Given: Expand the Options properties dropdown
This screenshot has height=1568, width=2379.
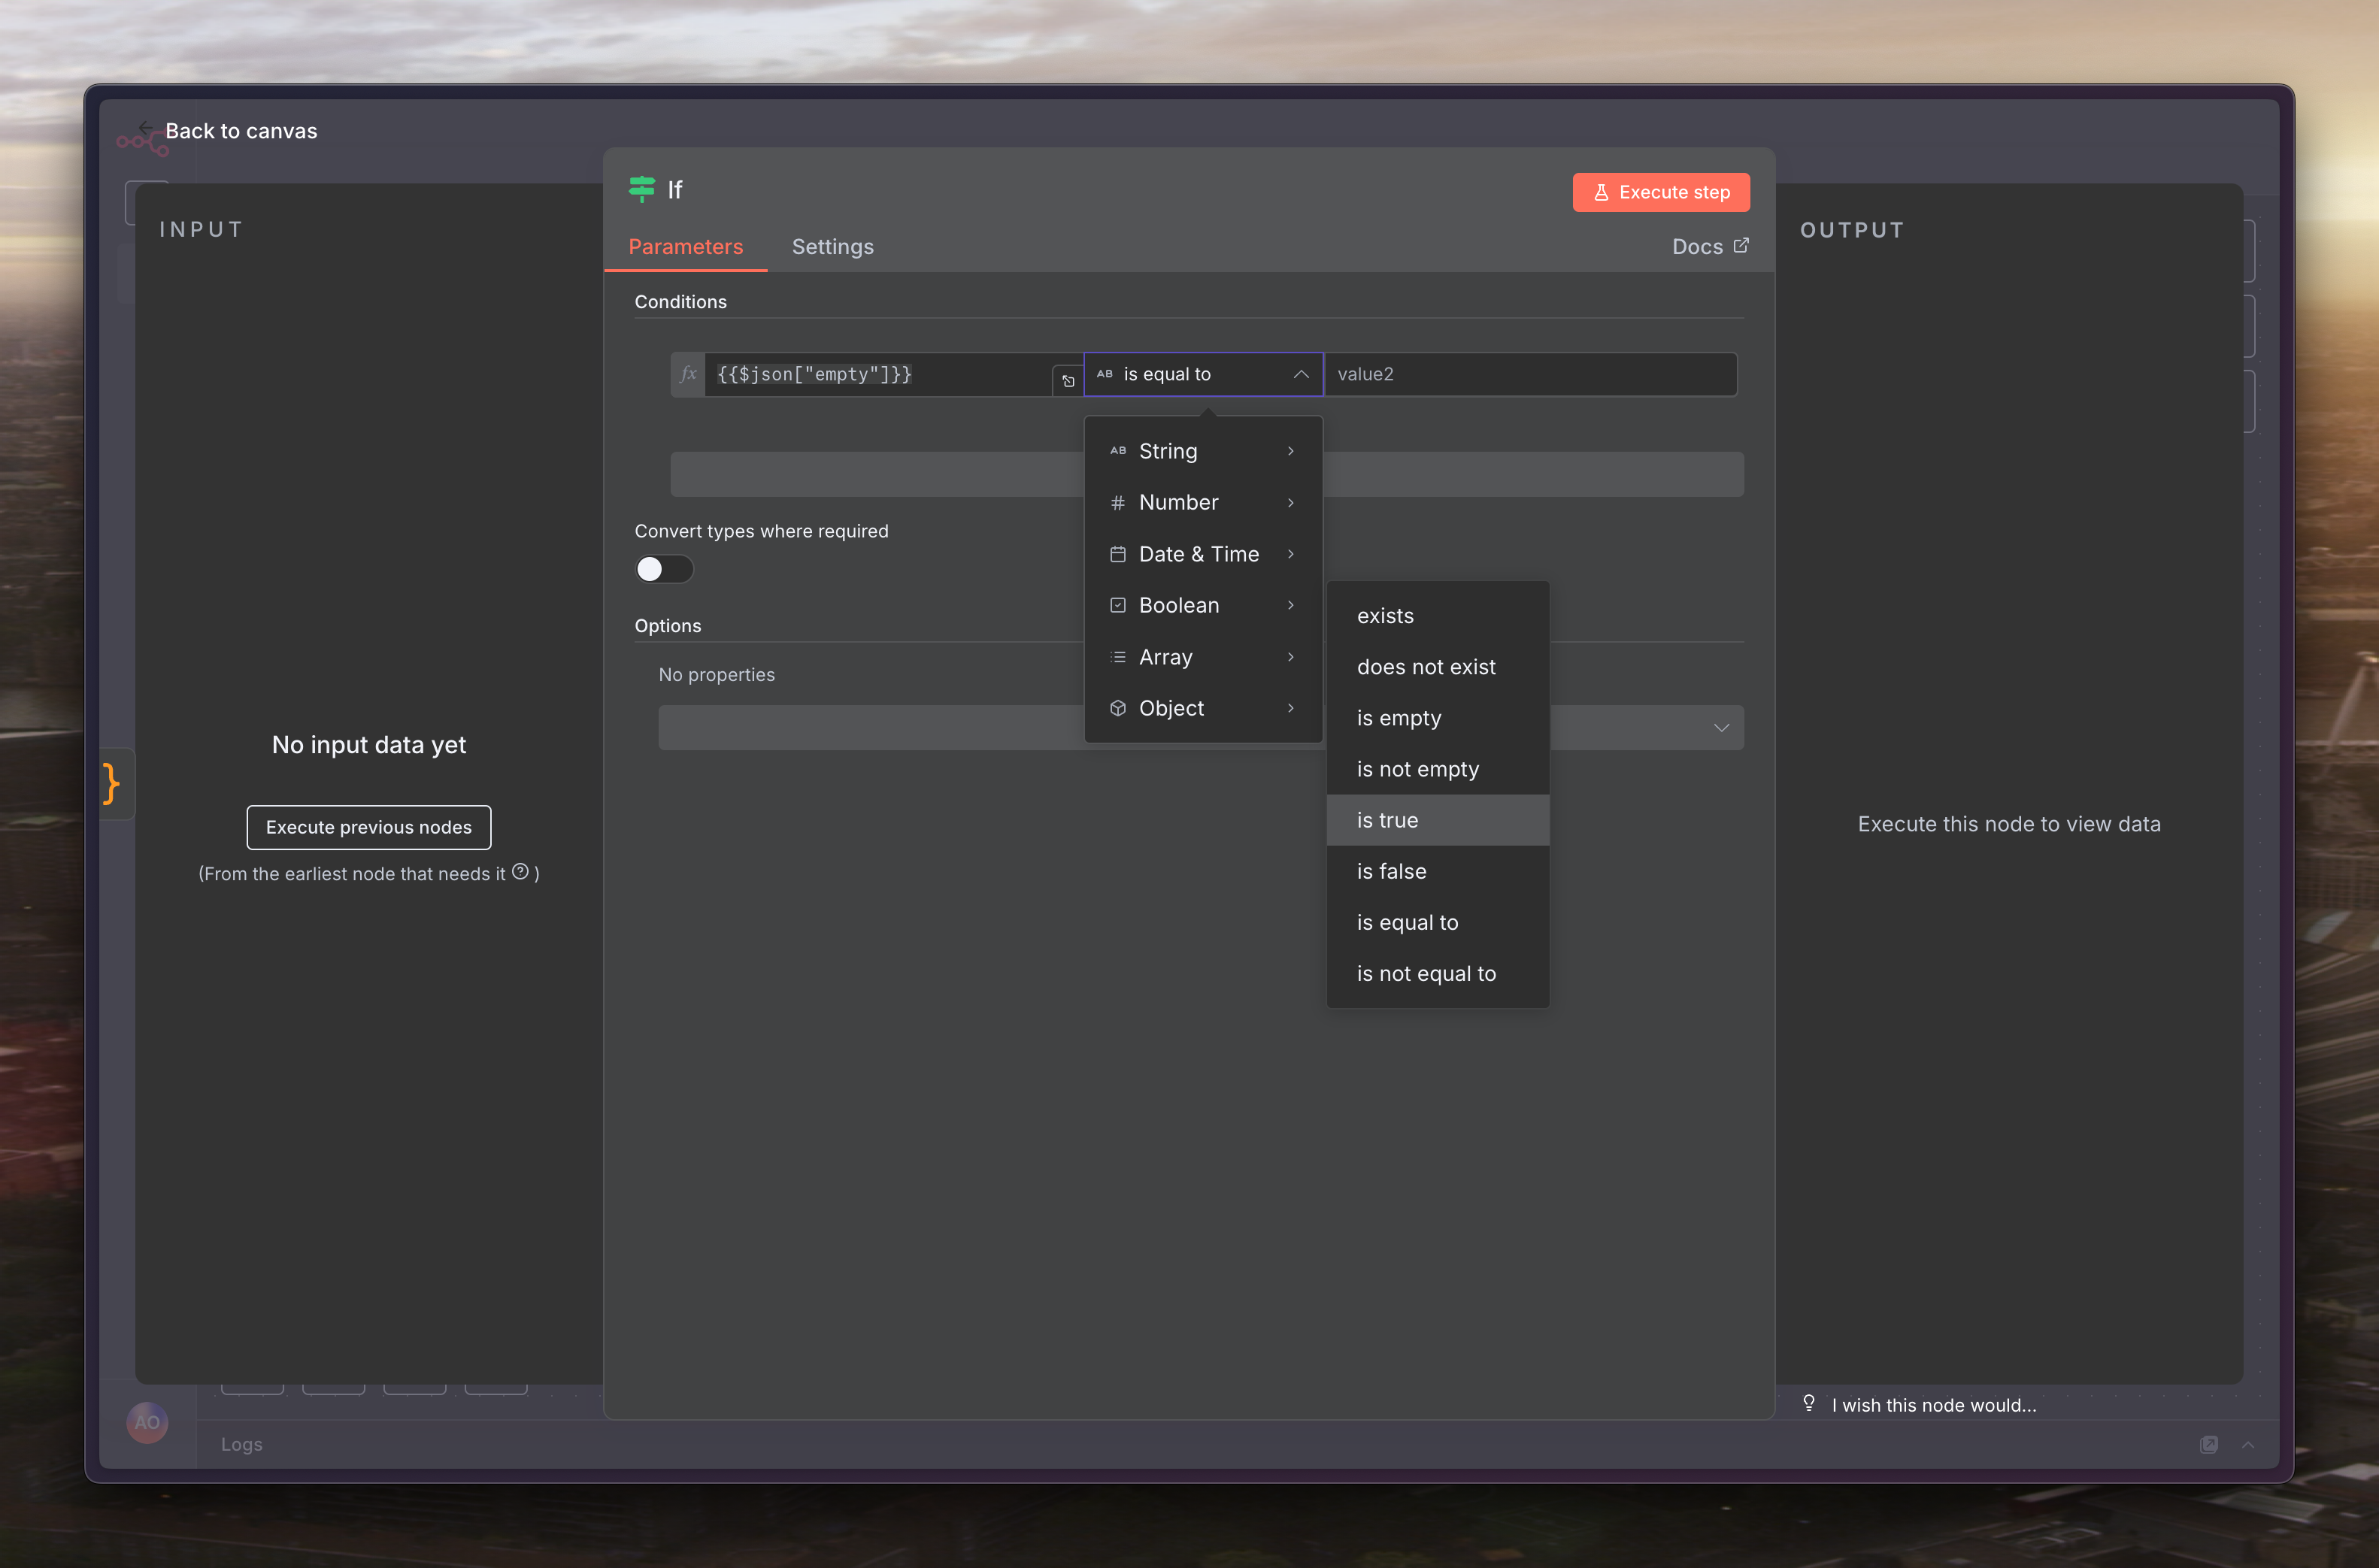Looking at the screenshot, I should pyautogui.click(x=1720, y=728).
